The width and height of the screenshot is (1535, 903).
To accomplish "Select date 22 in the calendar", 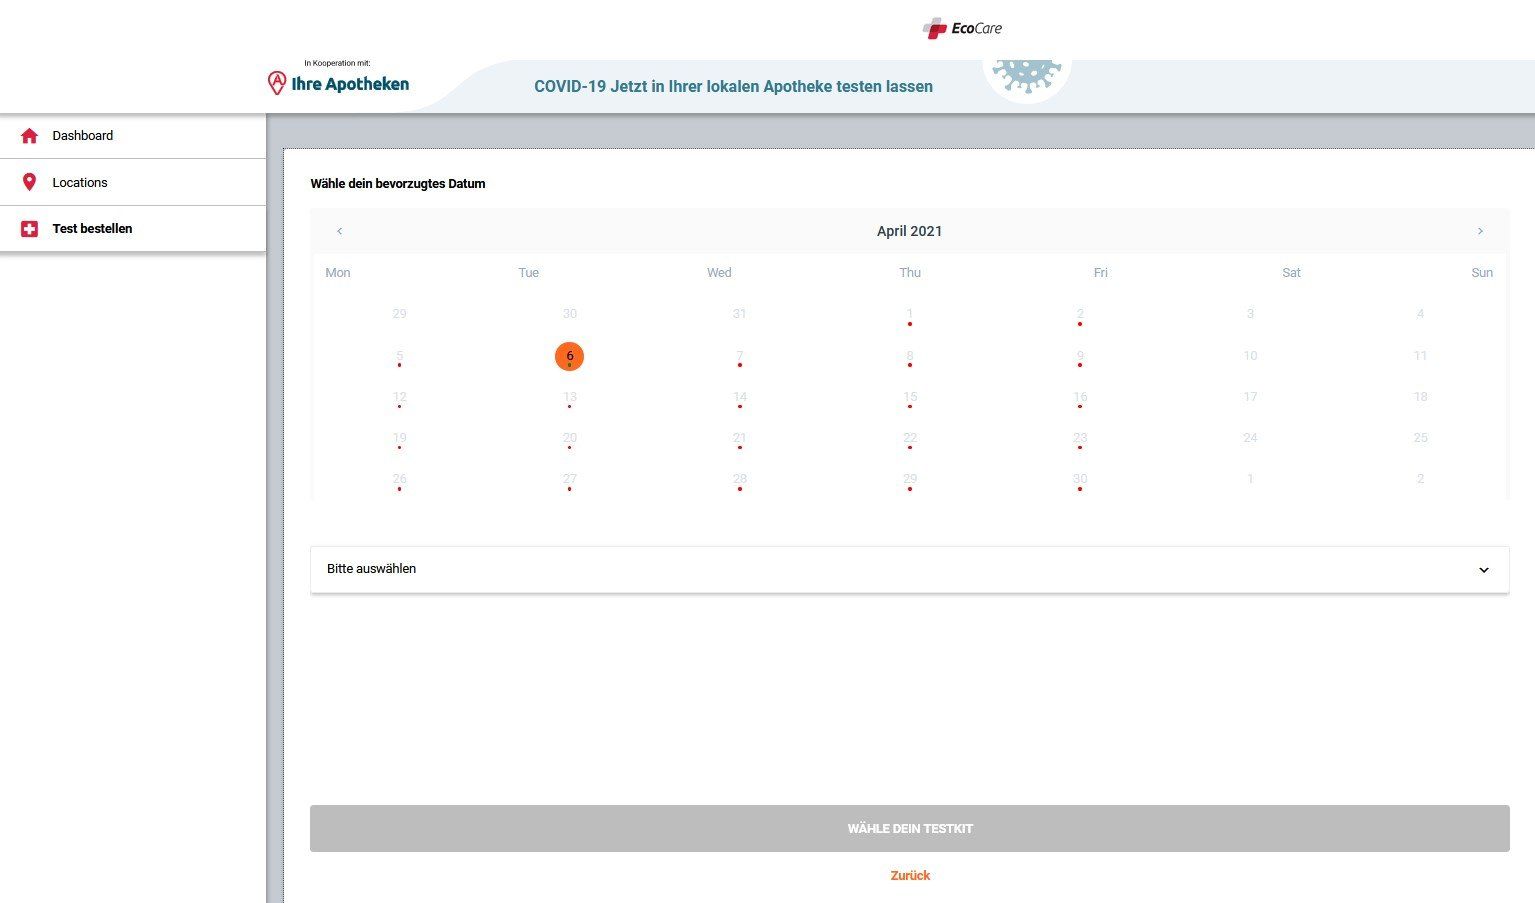I will point(910,438).
